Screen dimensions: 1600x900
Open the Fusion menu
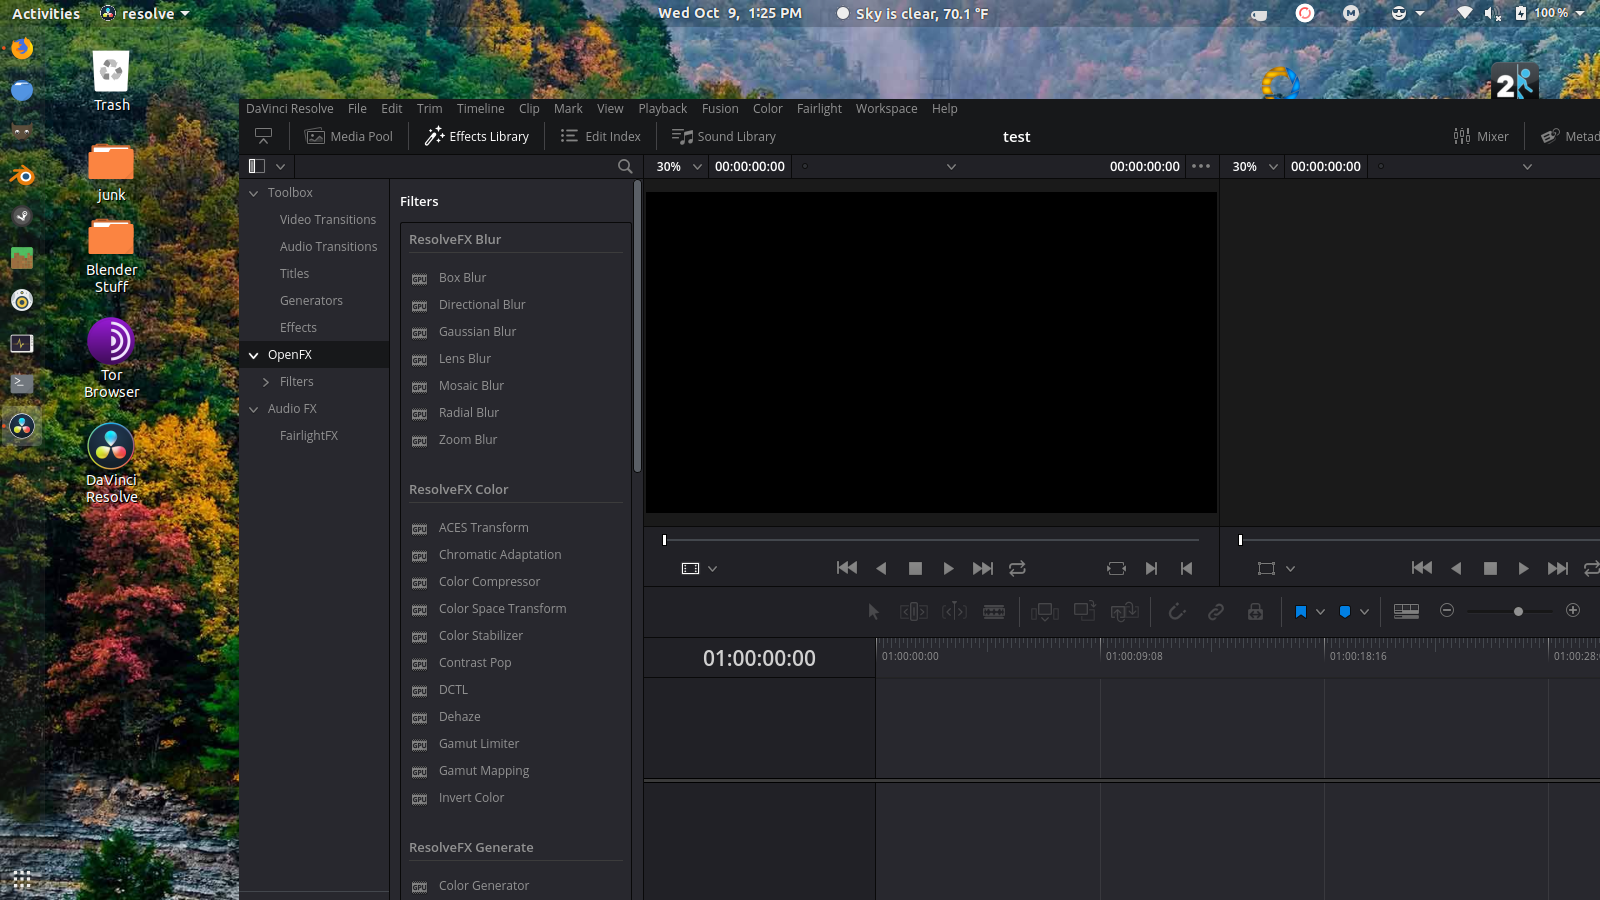[x=720, y=109]
